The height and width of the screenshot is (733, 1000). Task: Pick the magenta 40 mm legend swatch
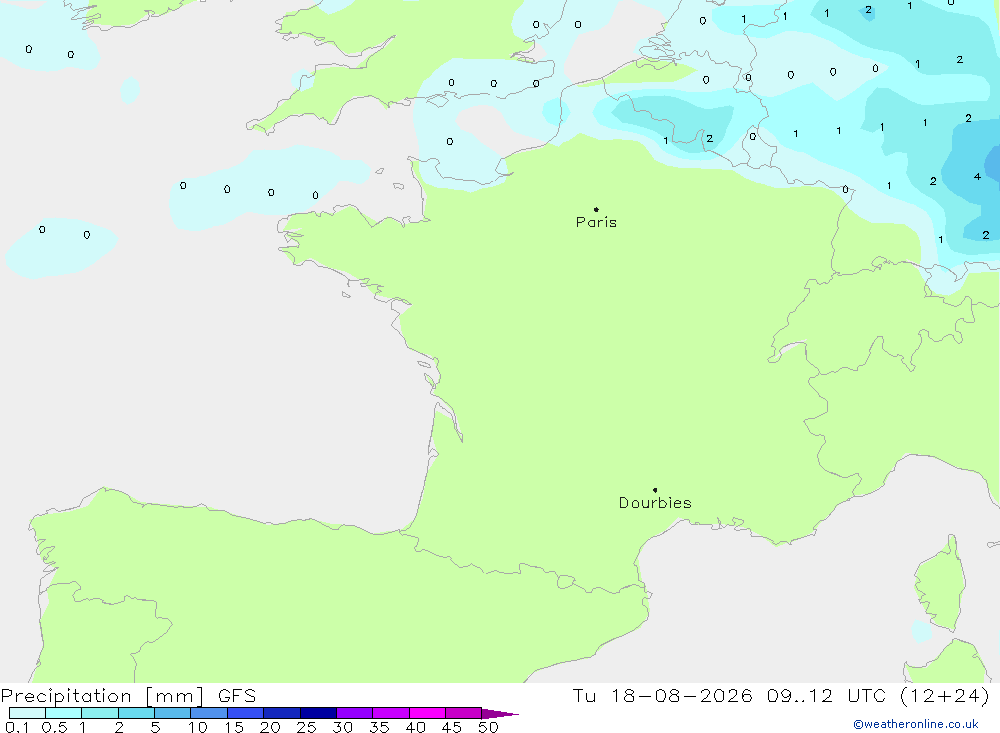427,713
